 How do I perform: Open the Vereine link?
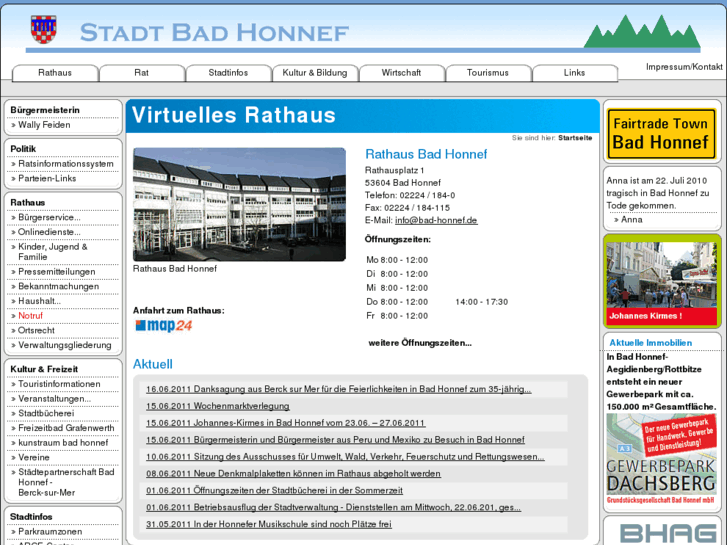(33, 457)
